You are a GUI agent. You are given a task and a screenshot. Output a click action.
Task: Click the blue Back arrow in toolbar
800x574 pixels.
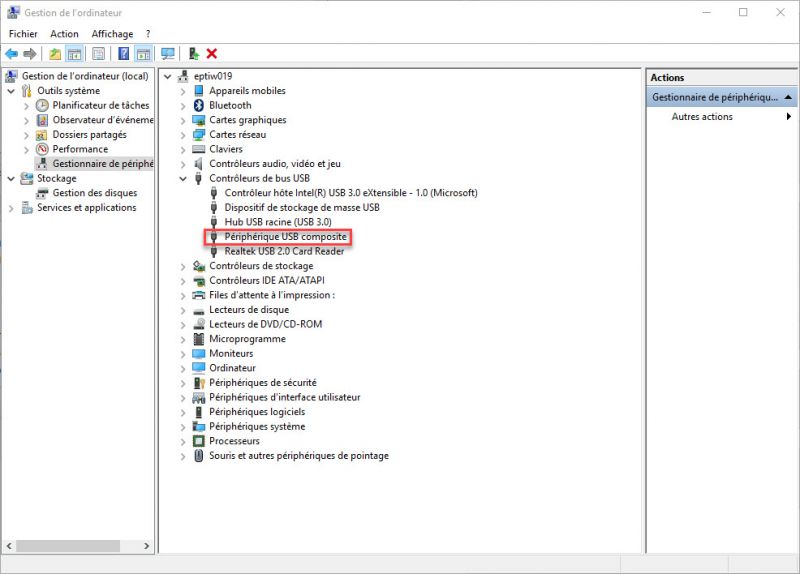(11, 54)
